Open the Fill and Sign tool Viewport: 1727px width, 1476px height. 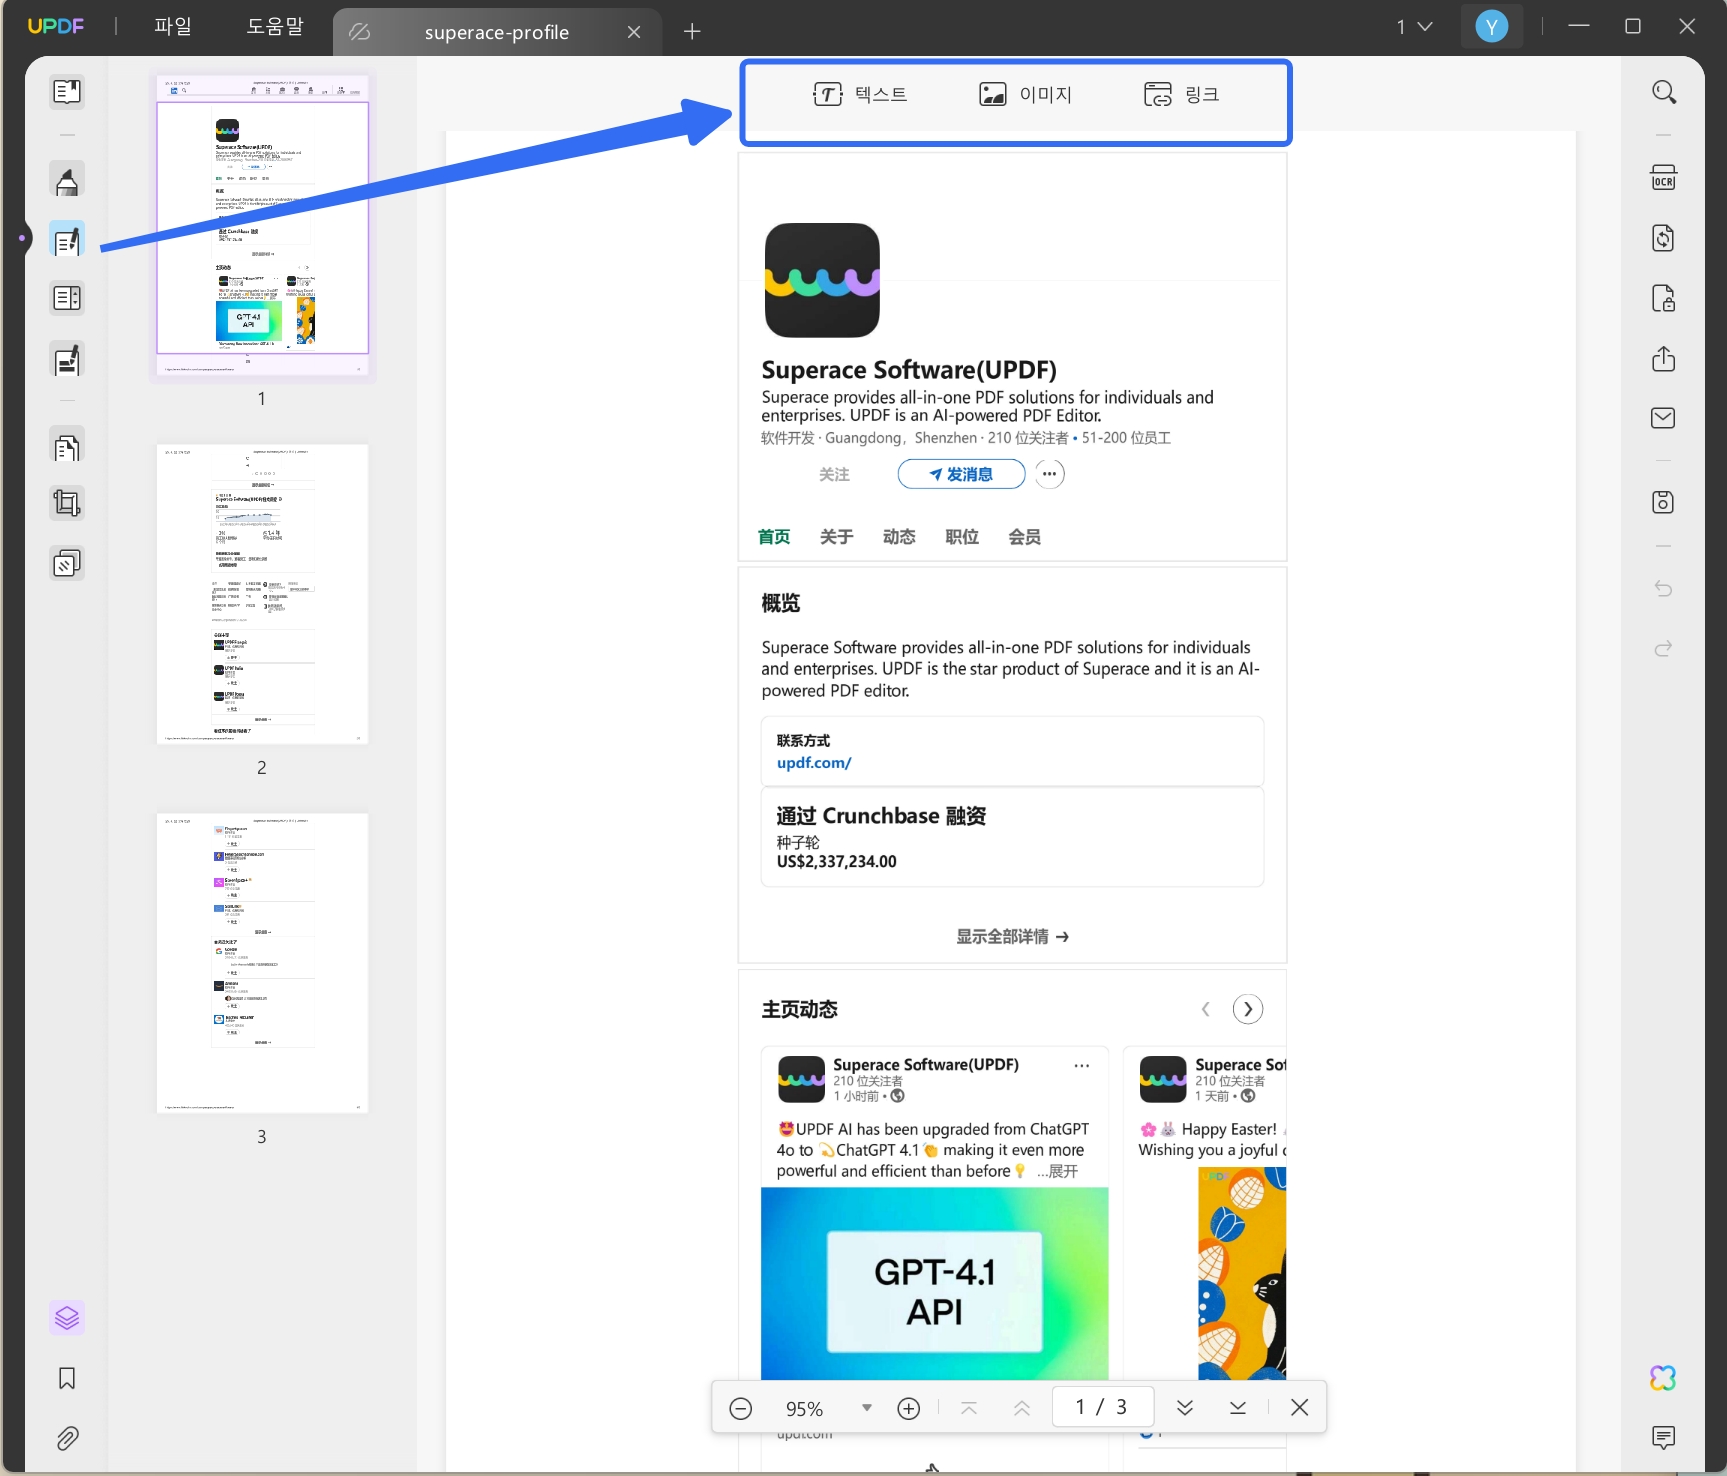tap(67, 360)
